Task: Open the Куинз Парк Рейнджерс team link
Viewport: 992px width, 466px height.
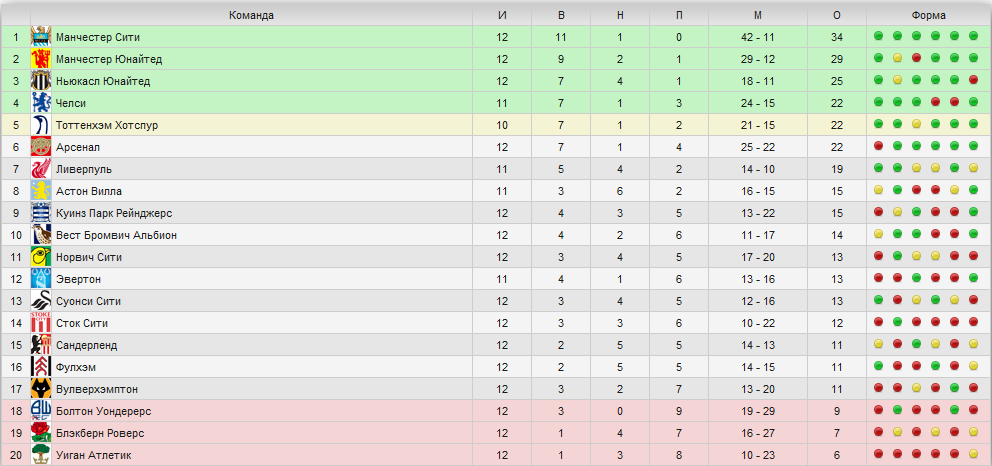Action: tap(114, 213)
